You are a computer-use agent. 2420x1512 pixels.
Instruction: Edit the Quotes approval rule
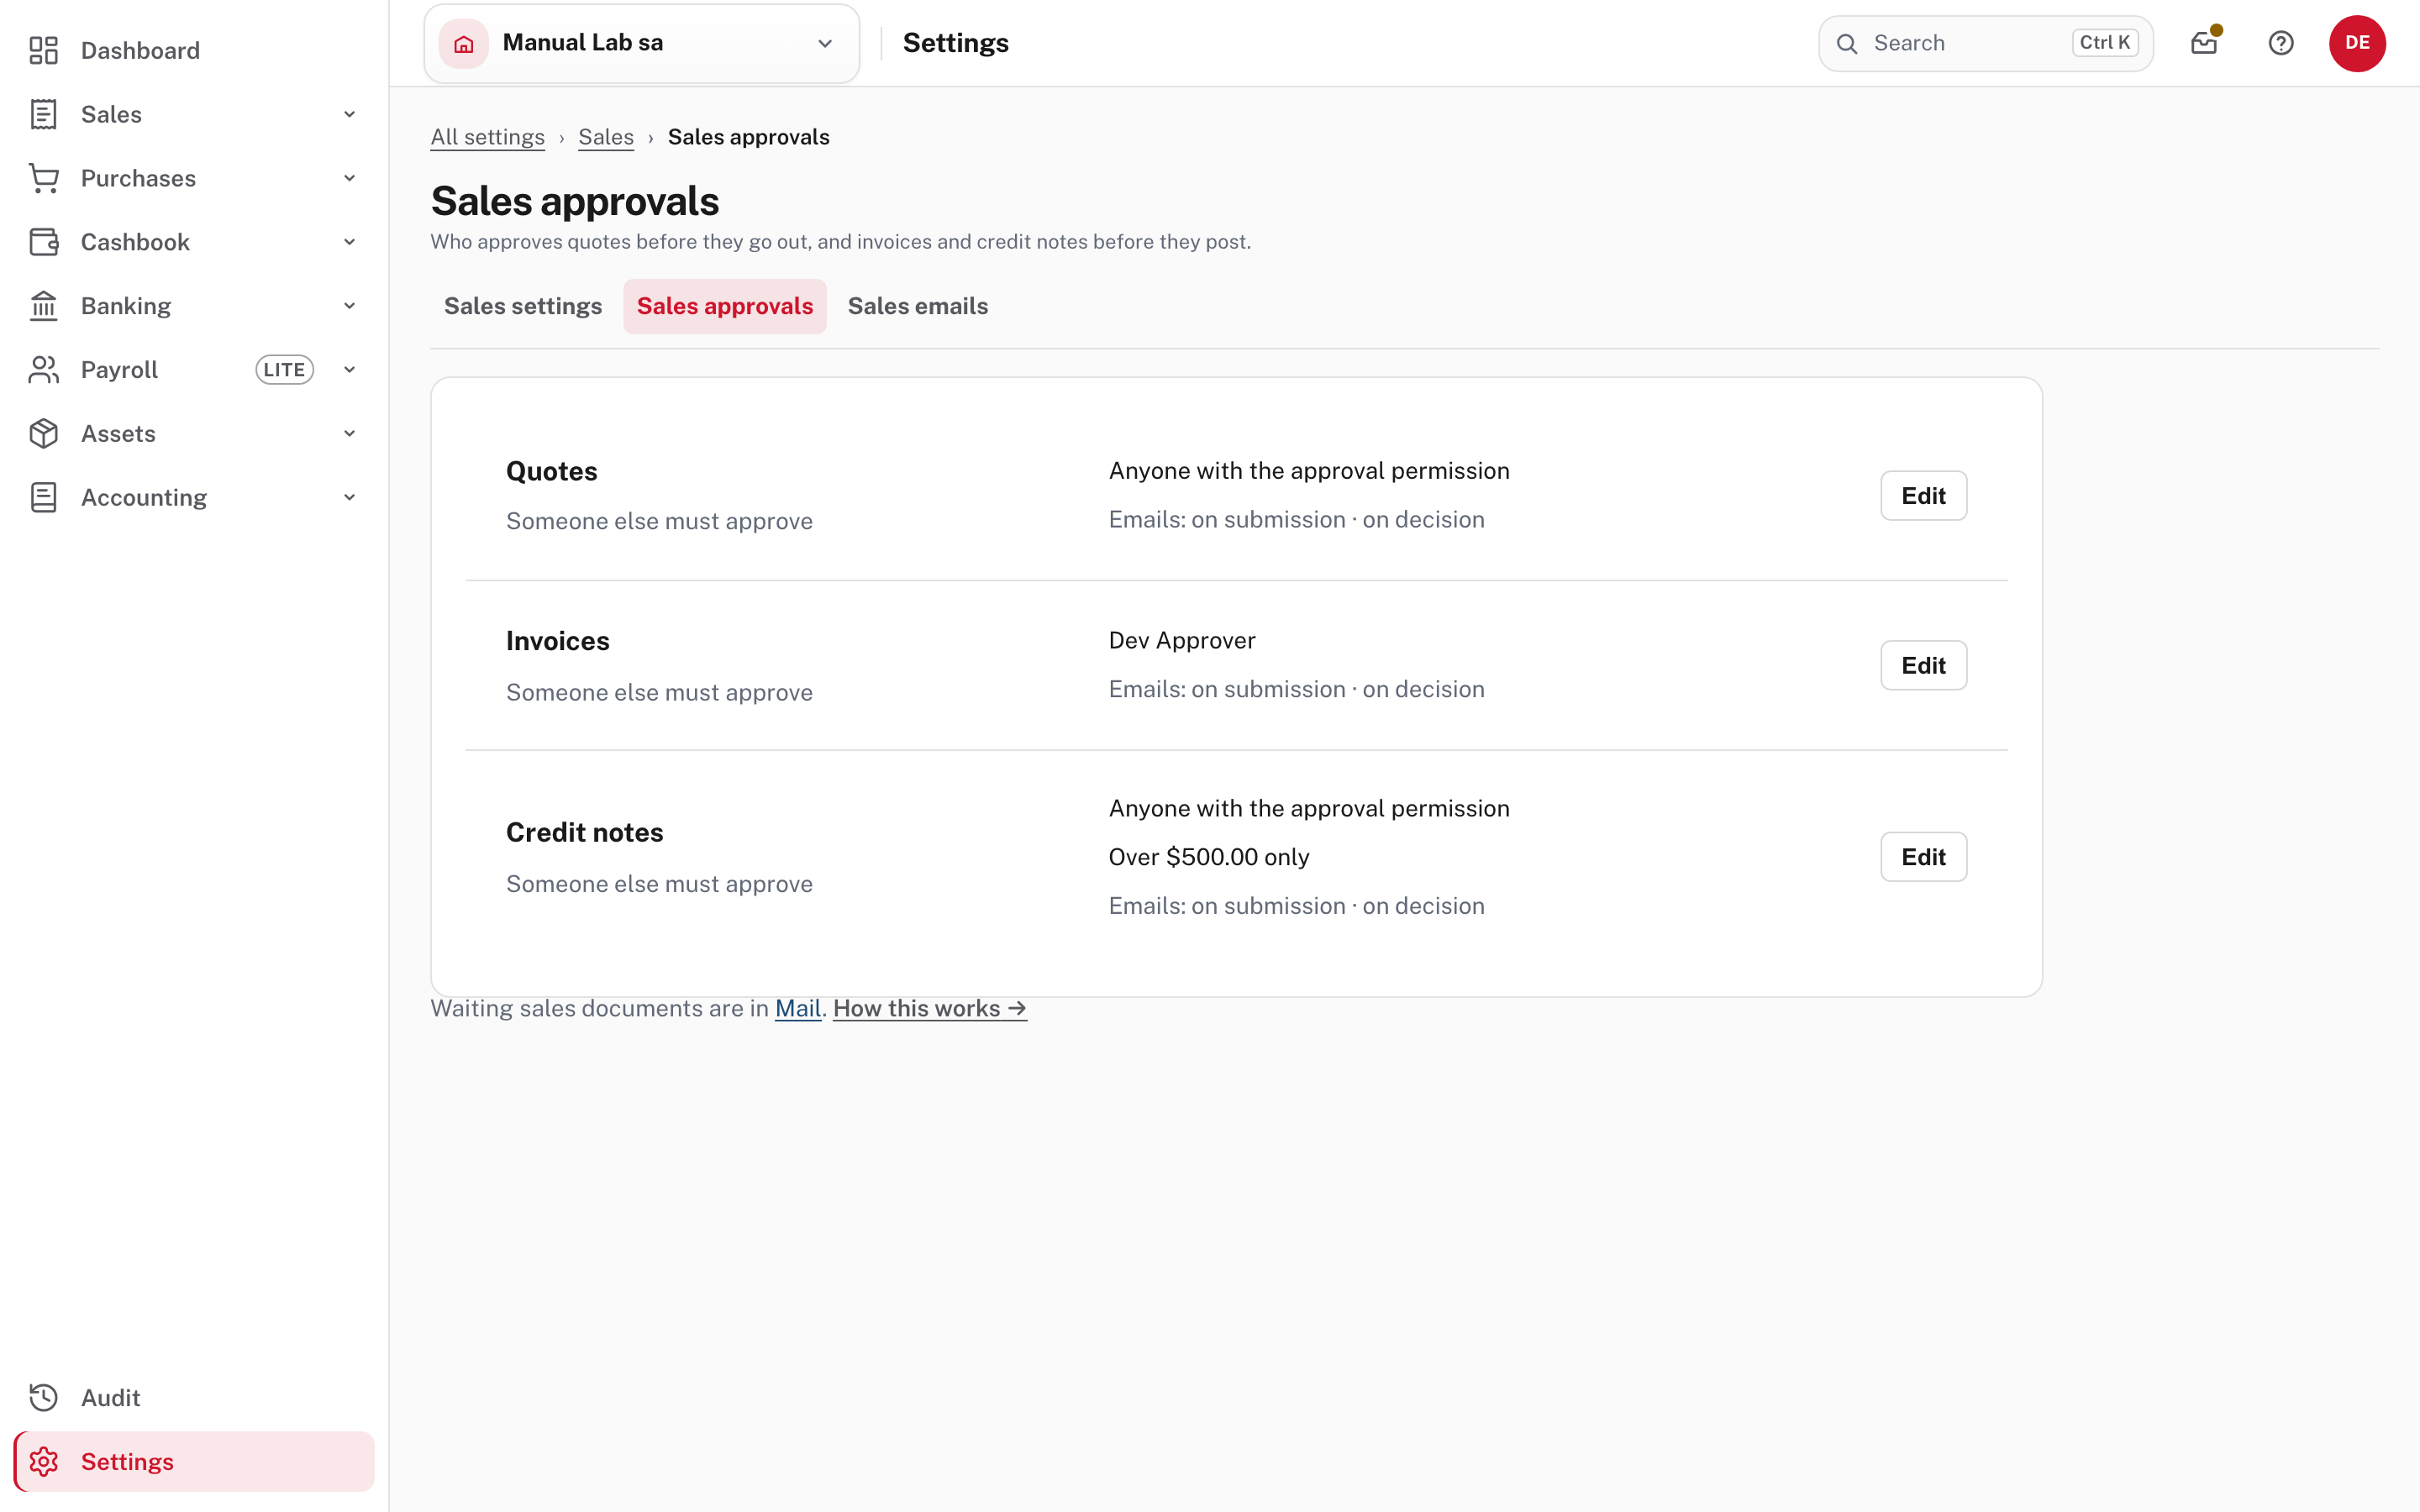1923,496
